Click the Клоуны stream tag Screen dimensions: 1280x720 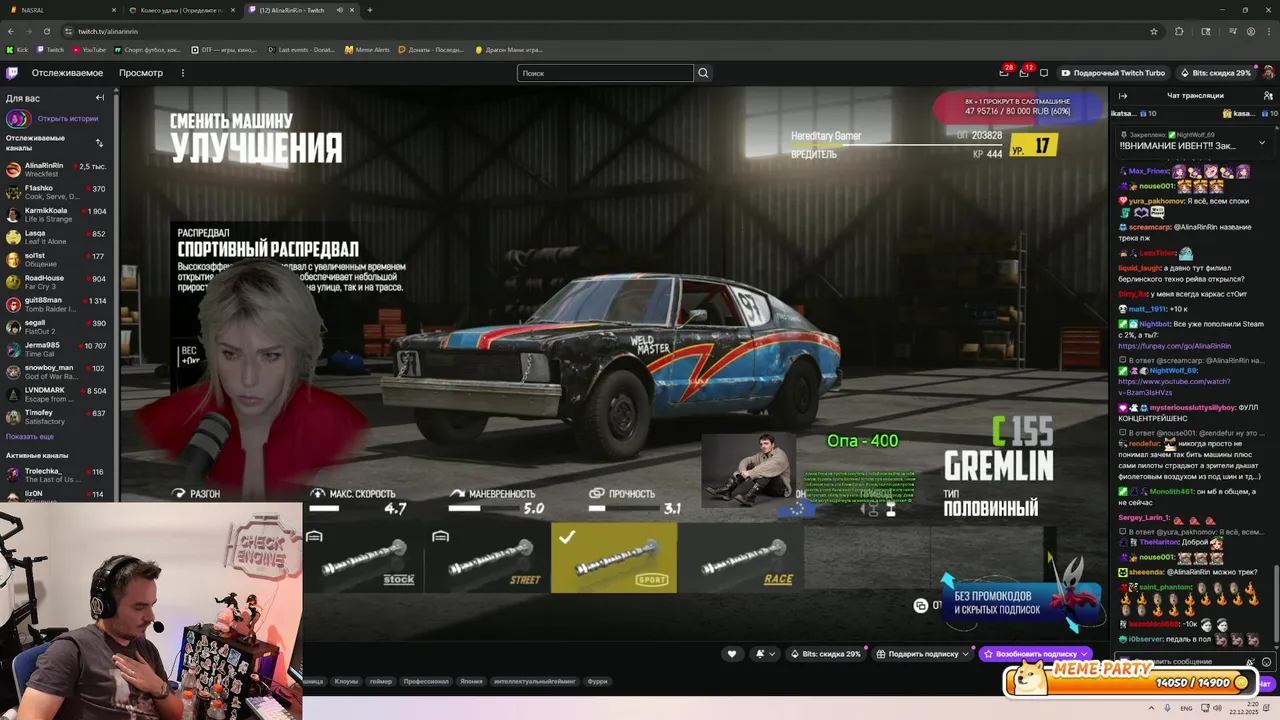click(346, 681)
